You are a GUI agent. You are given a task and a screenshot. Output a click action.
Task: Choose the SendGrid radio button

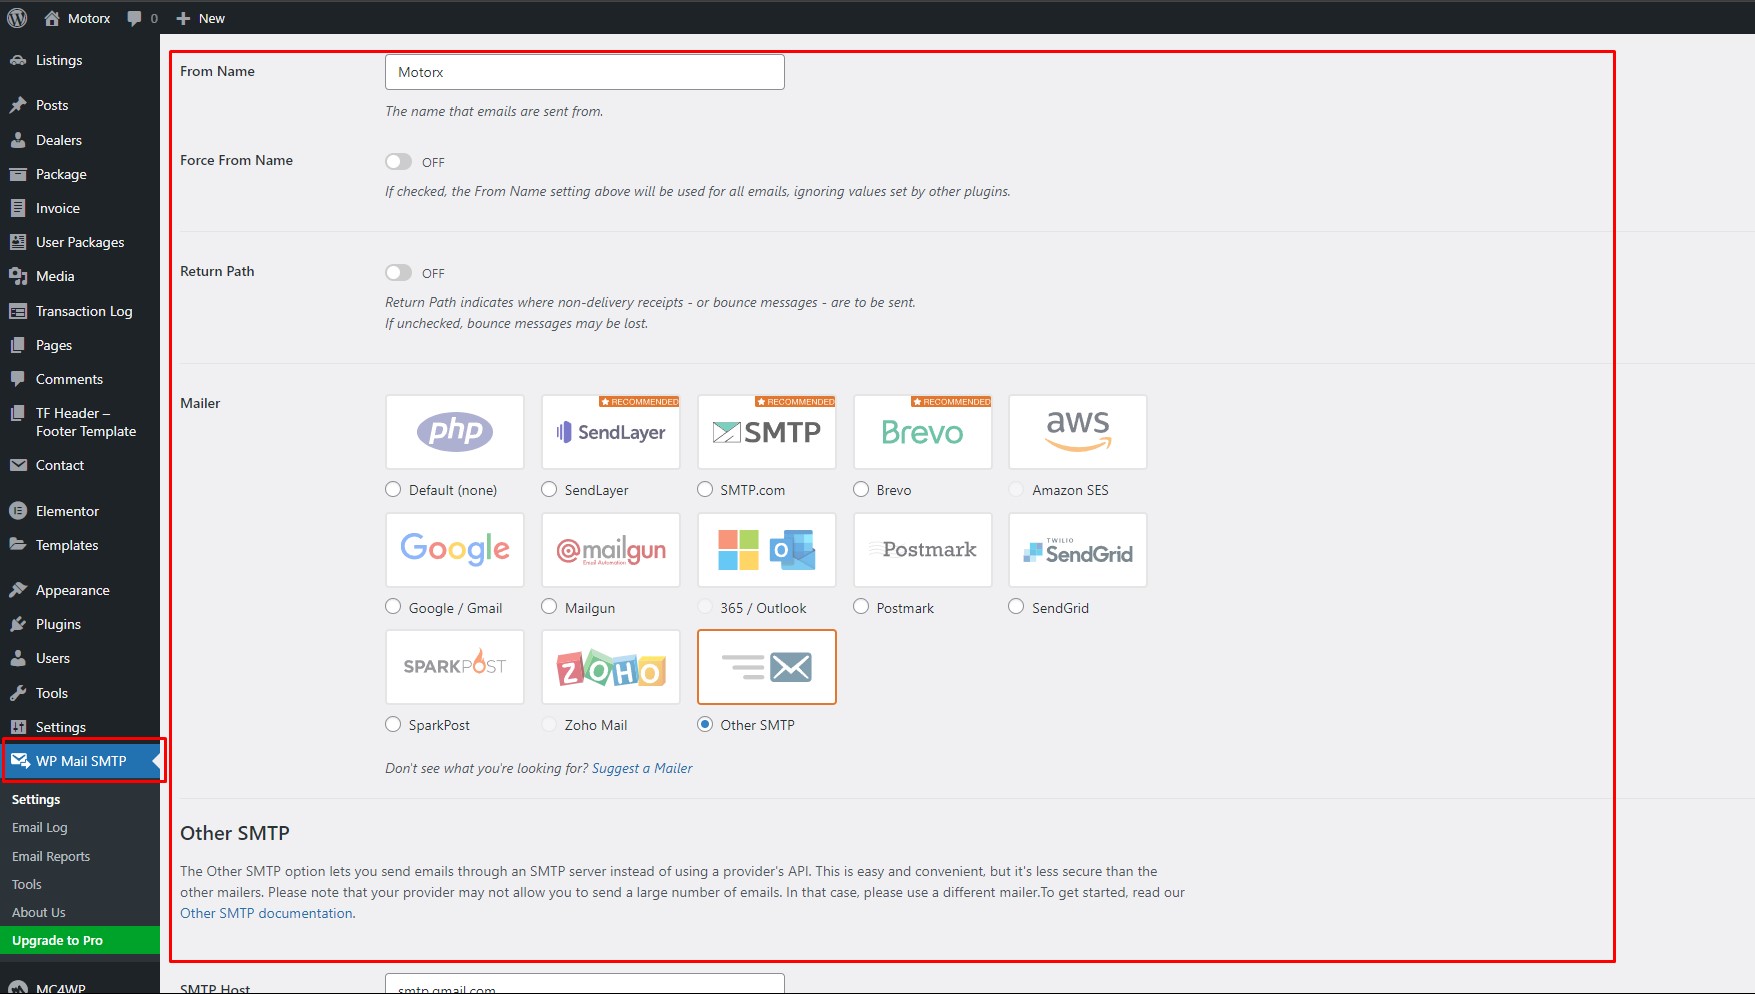tap(1016, 606)
